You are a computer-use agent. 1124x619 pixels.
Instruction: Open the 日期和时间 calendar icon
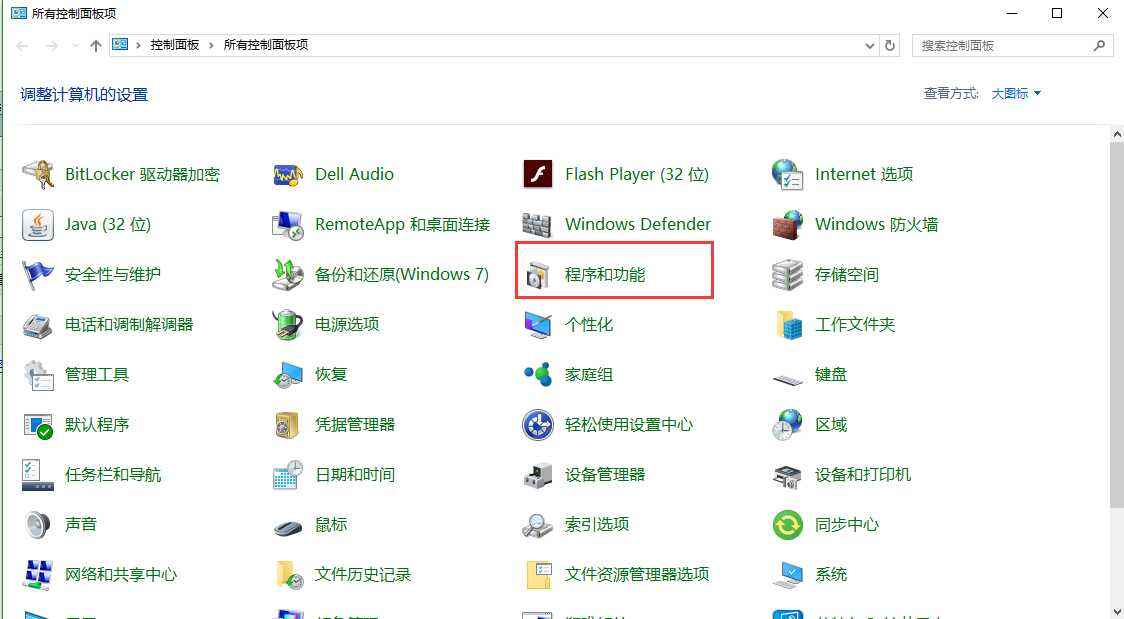pyautogui.click(x=287, y=475)
